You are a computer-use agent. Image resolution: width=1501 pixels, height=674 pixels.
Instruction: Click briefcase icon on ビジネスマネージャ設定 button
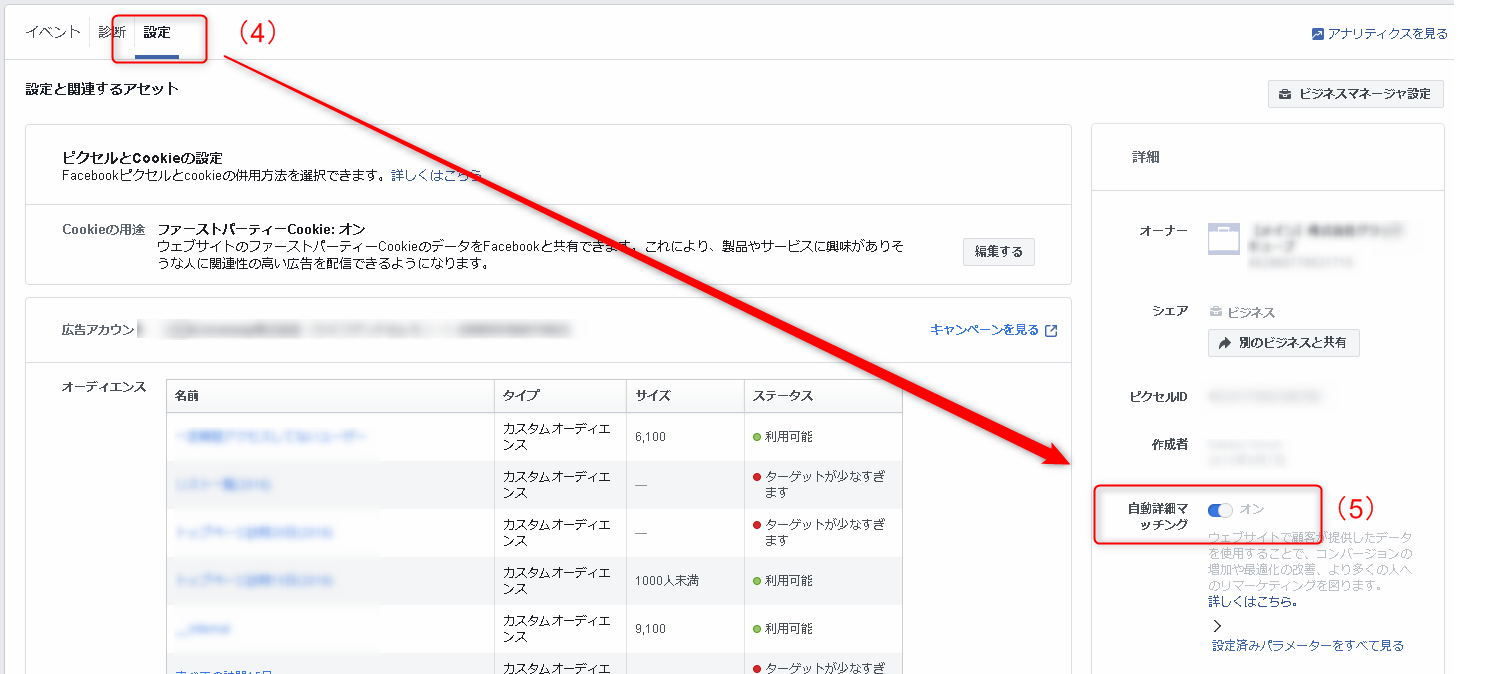[1285, 95]
